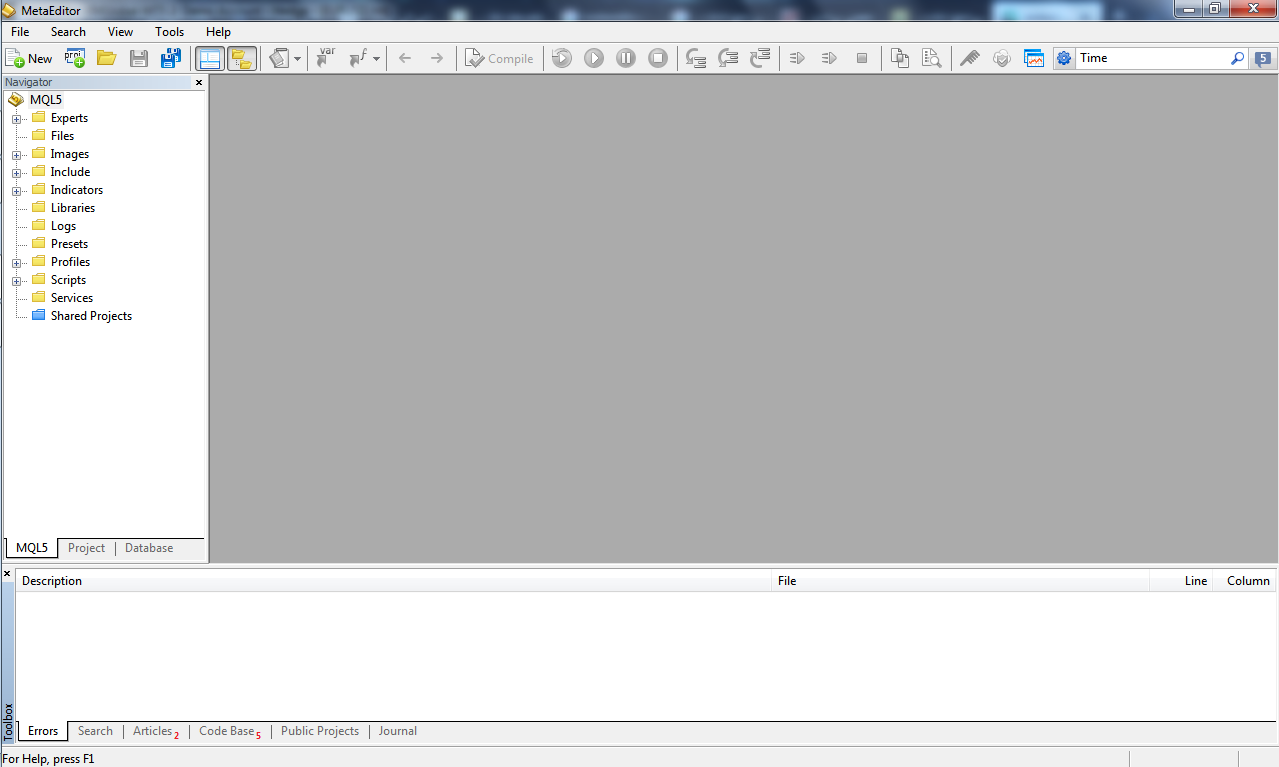1279x767 pixels.
Task: Select the Shared Projects folder
Action: click(x=90, y=316)
